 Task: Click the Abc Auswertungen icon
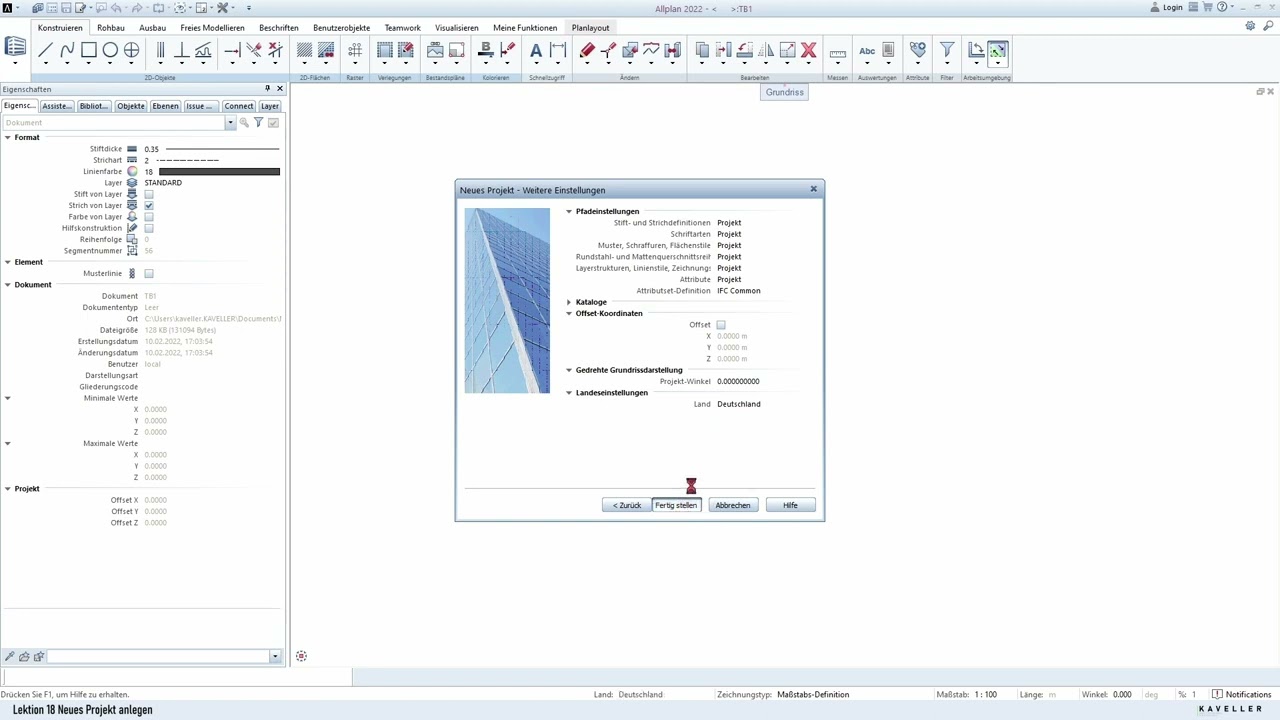867,50
